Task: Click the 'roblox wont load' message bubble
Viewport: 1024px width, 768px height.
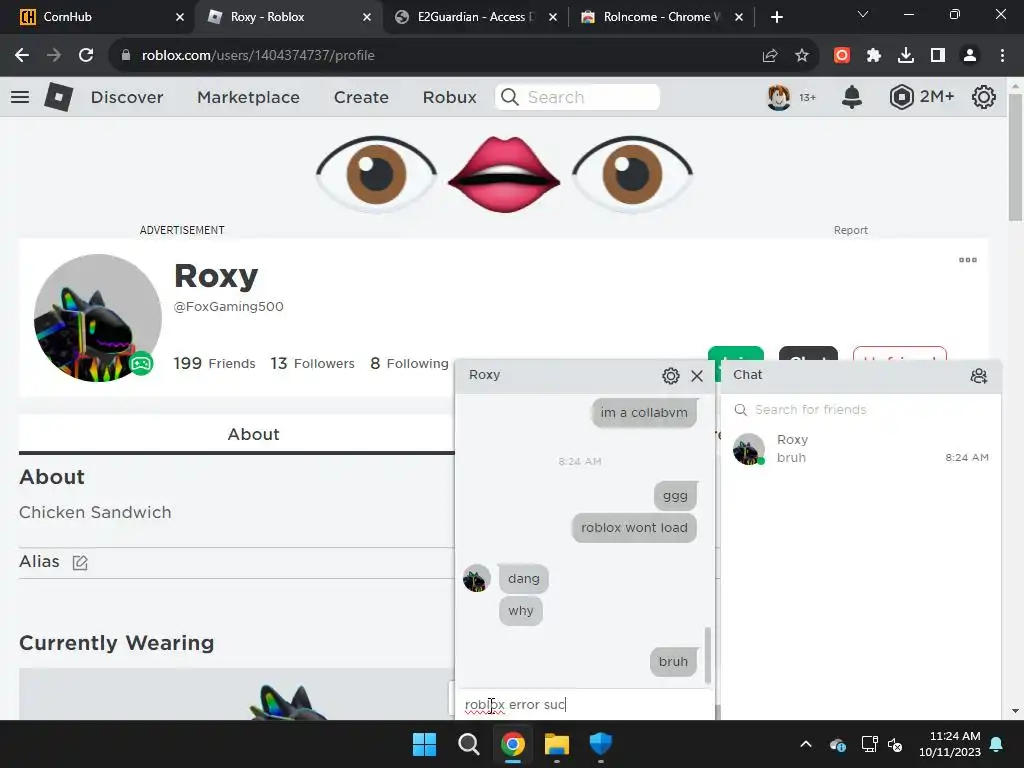Action: (634, 528)
